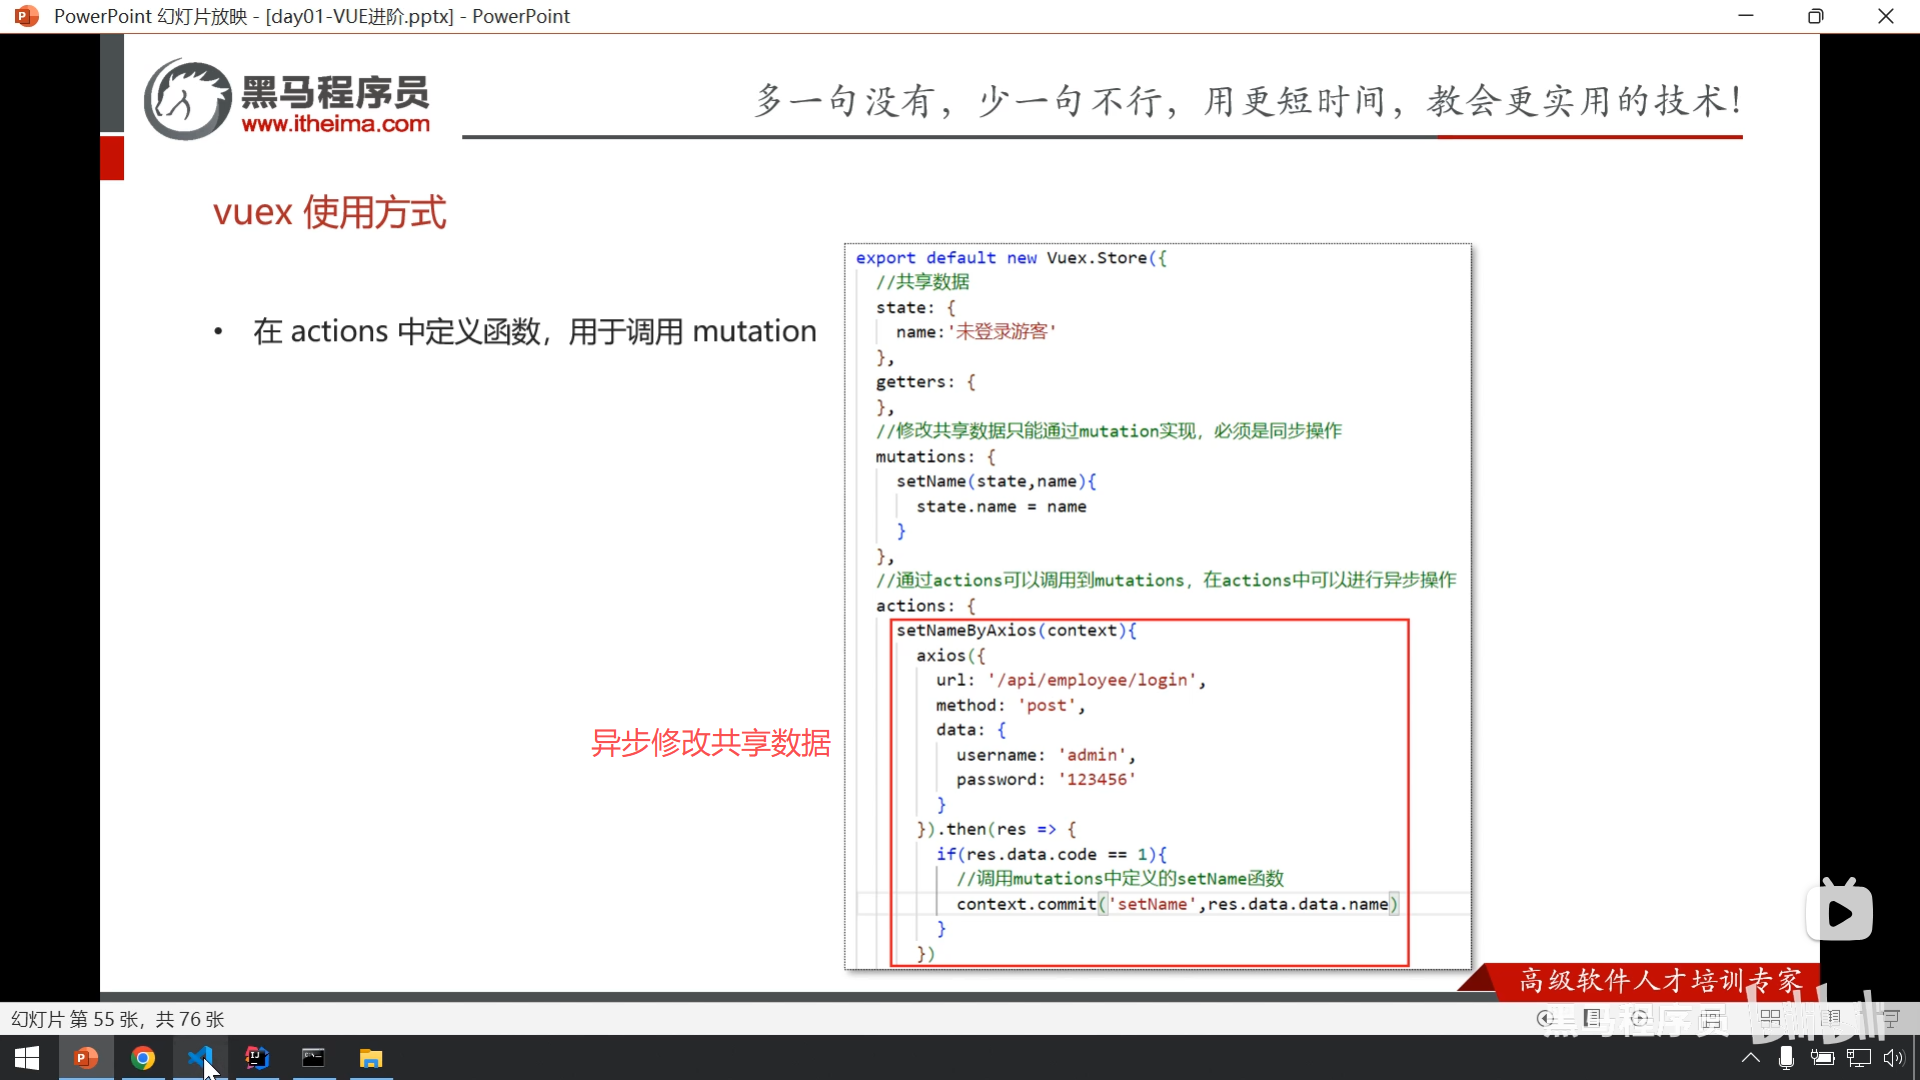Image resolution: width=1920 pixels, height=1080 pixels.
Task: Open the Windows Start menu
Action: pyautogui.click(x=27, y=1058)
